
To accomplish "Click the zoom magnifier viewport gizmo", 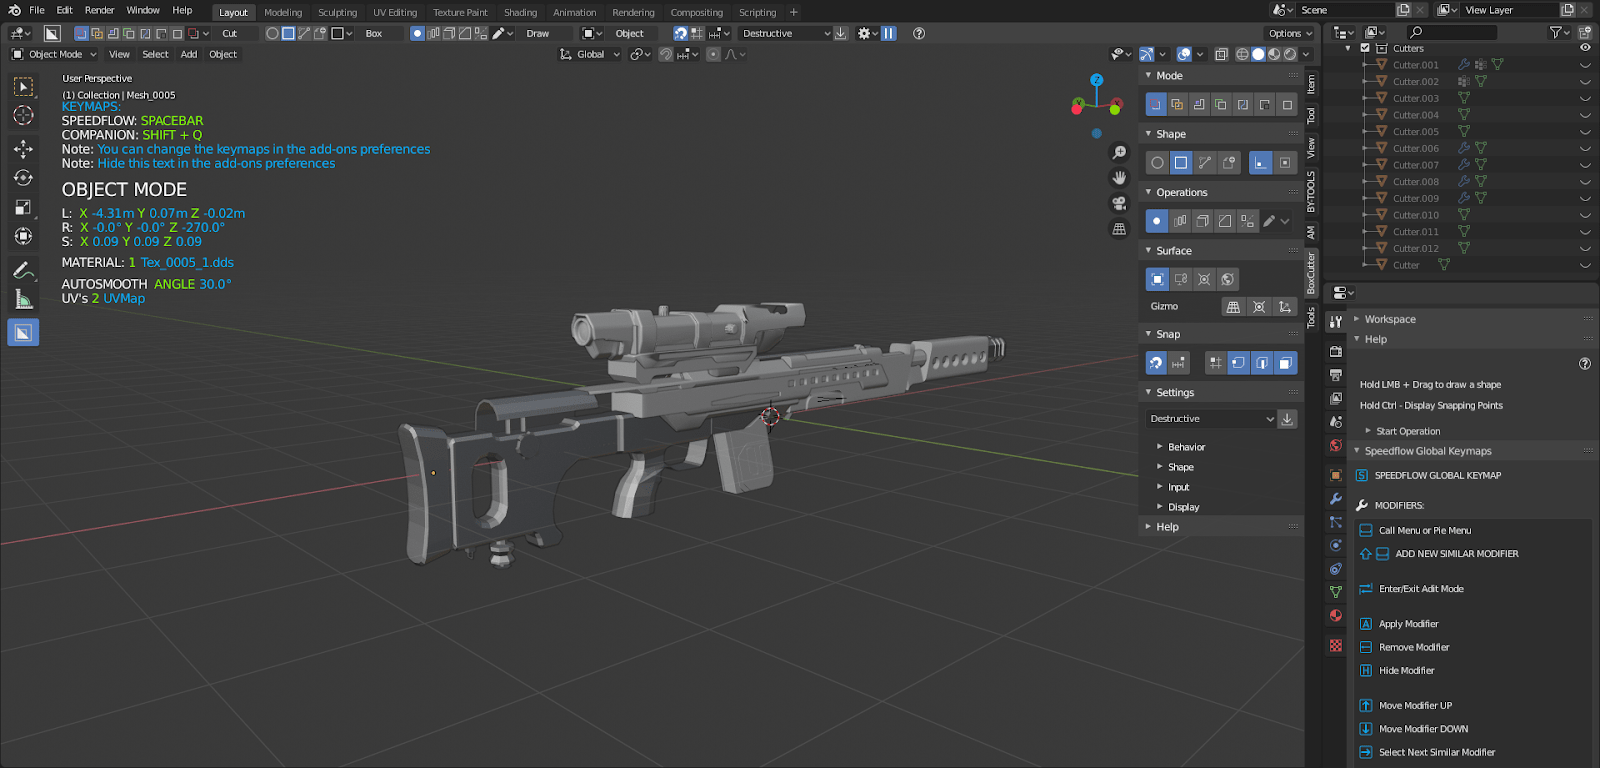I will click(x=1119, y=153).
